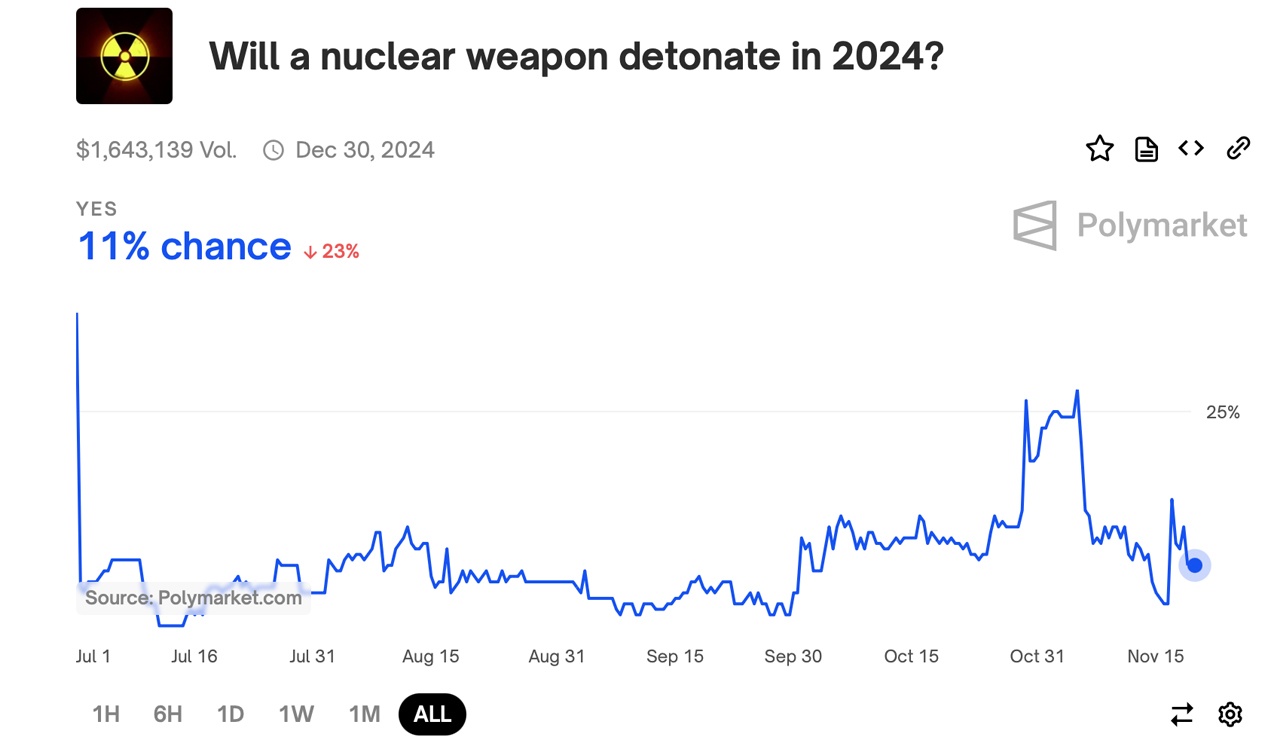The height and width of the screenshot is (750, 1280).
Task: Star this market to add to watchlist
Action: (x=1100, y=148)
